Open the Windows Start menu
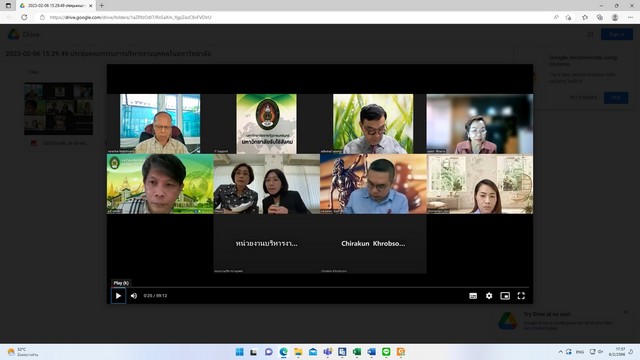The image size is (640, 360). click(x=240, y=352)
